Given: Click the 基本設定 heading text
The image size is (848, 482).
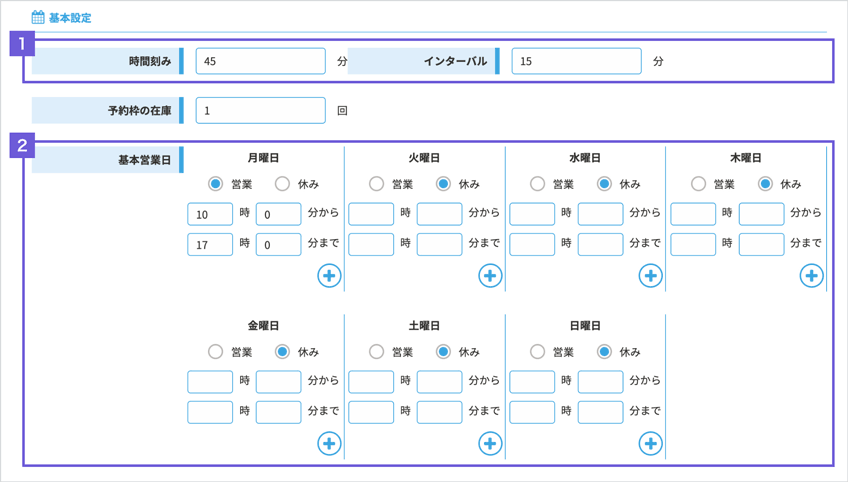Looking at the screenshot, I should [x=70, y=18].
